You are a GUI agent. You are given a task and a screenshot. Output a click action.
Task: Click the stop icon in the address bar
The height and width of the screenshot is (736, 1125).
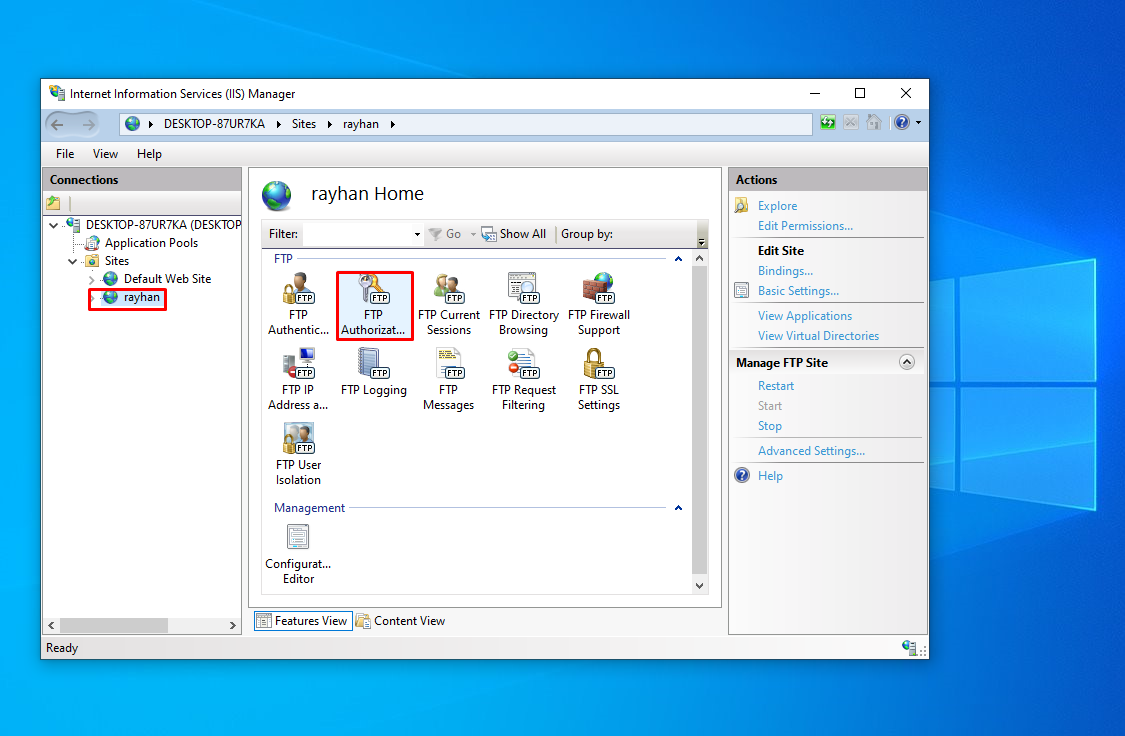coord(851,123)
